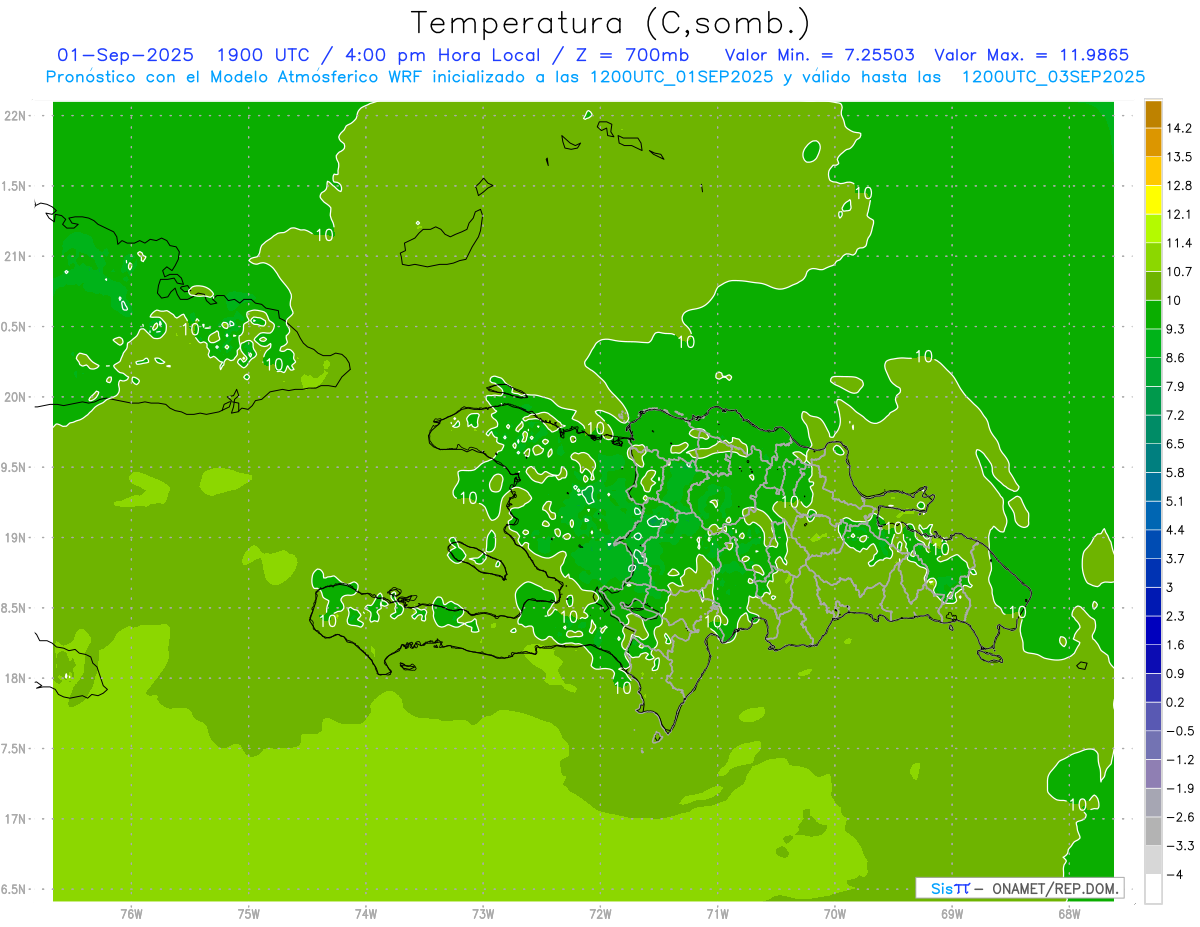This screenshot has height=927, width=1200.
Task: Click the 21N latitude axis label
Action: pos(17,256)
